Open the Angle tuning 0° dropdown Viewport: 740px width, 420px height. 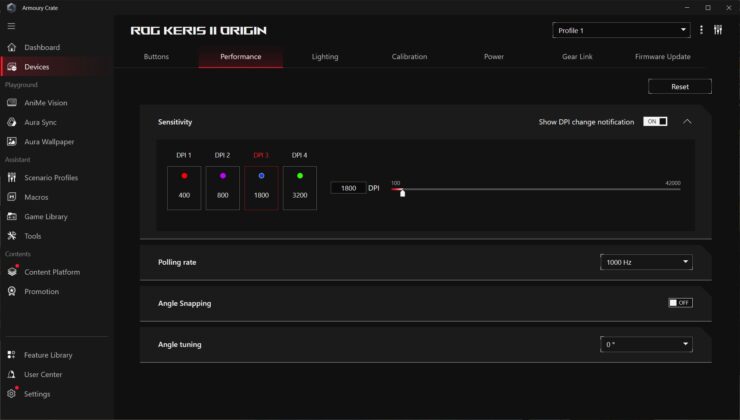click(646, 344)
